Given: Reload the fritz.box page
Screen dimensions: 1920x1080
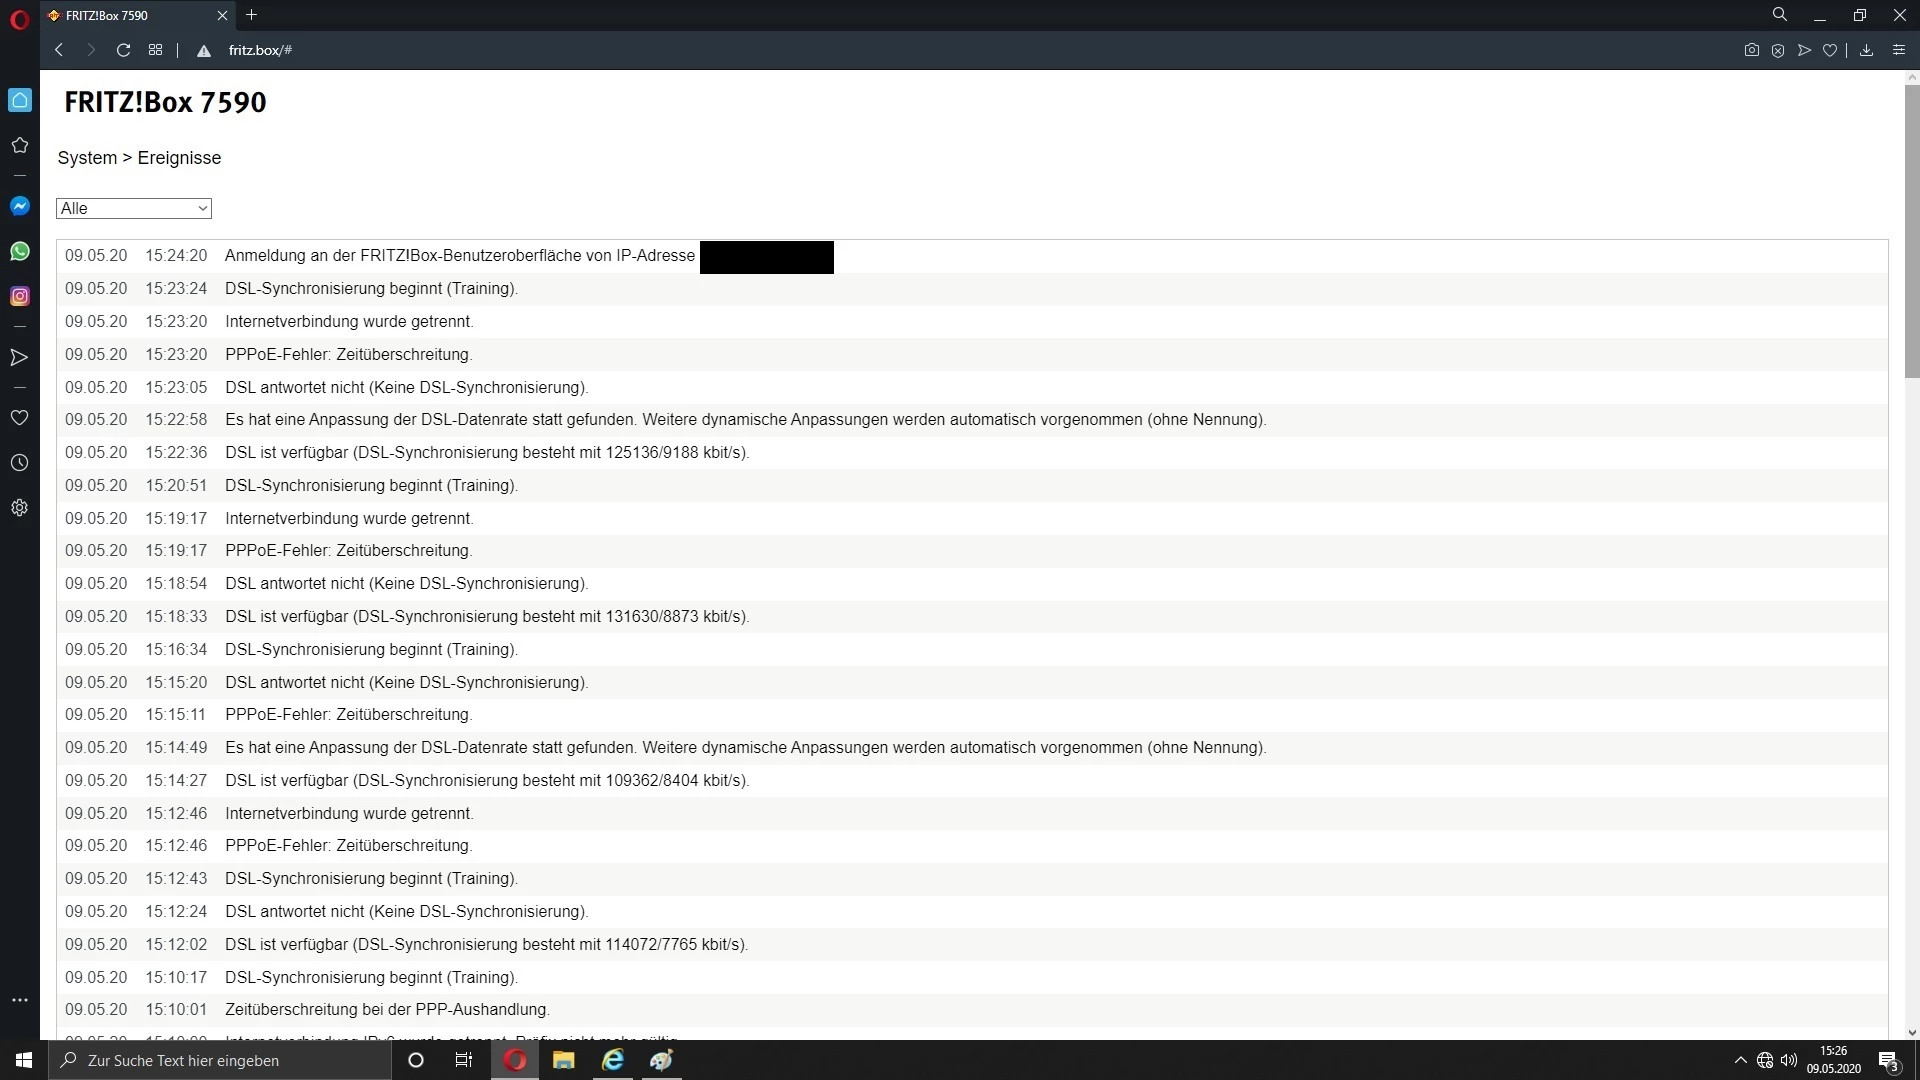Looking at the screenshot, I should pyautogui.click(x=123, y=50).
